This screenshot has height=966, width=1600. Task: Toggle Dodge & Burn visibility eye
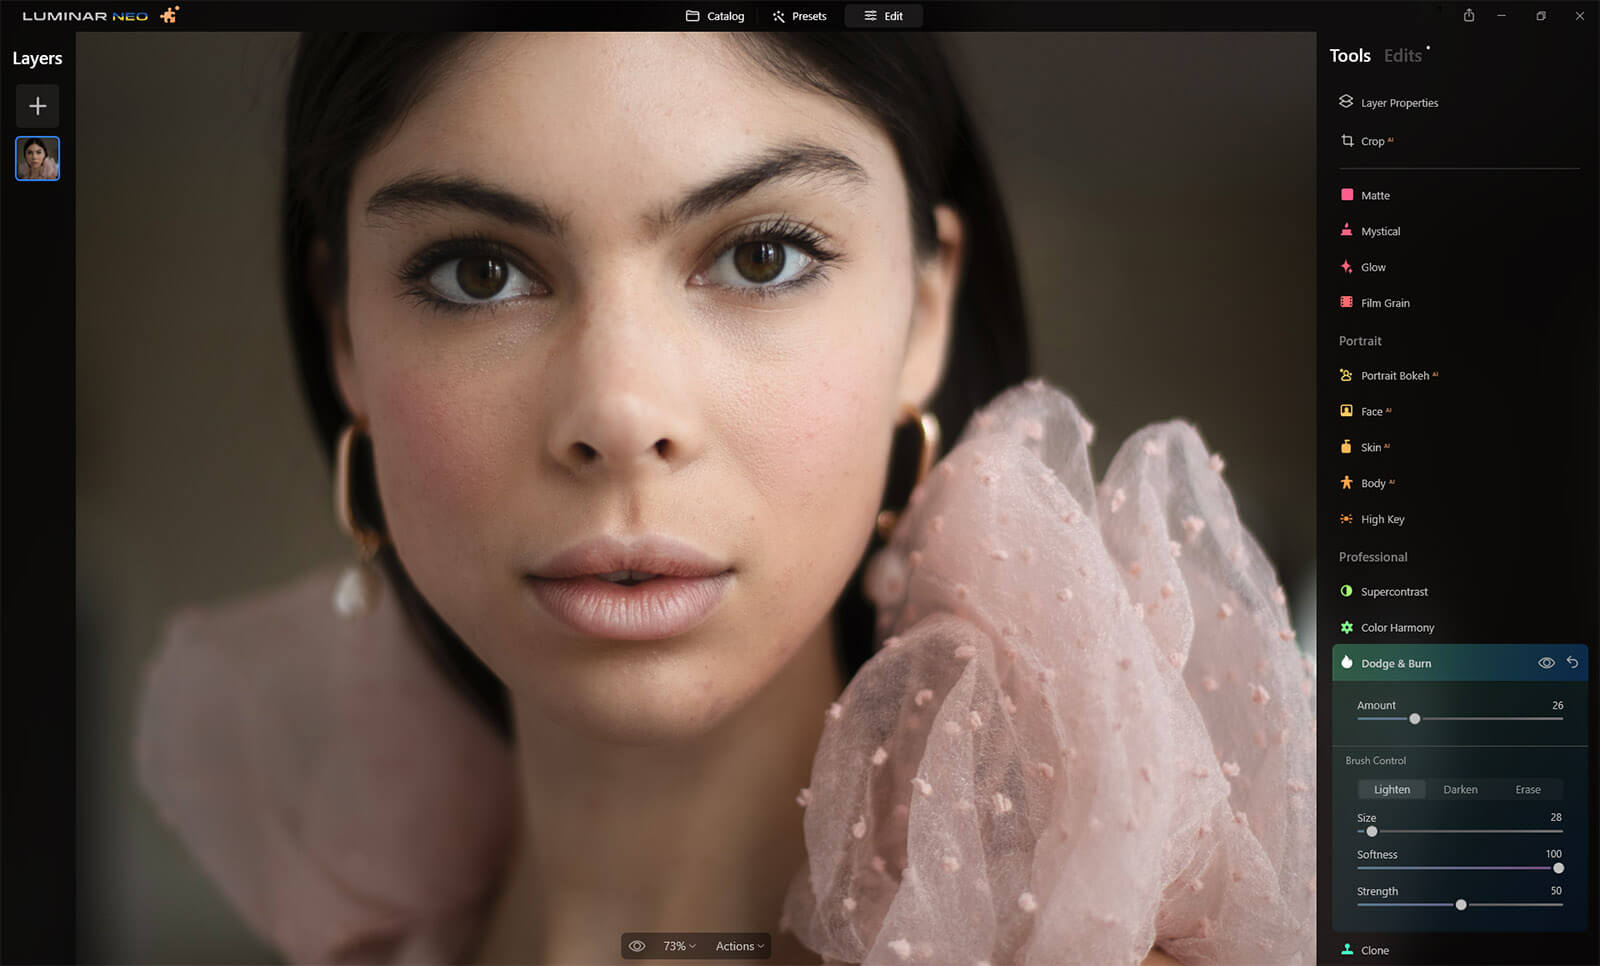click(x=1545, y=663)
